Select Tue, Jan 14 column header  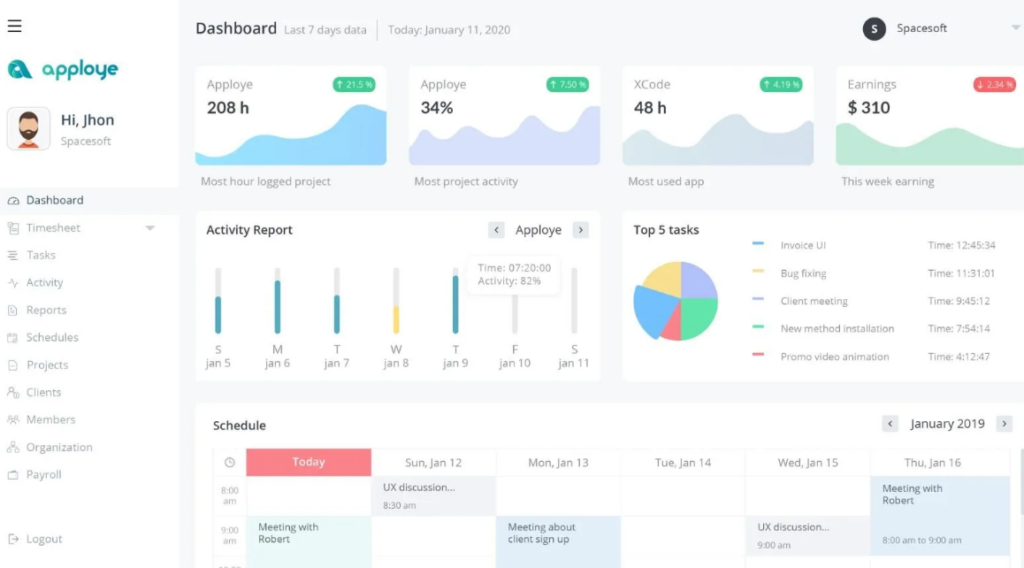click(x=683, y=462)
